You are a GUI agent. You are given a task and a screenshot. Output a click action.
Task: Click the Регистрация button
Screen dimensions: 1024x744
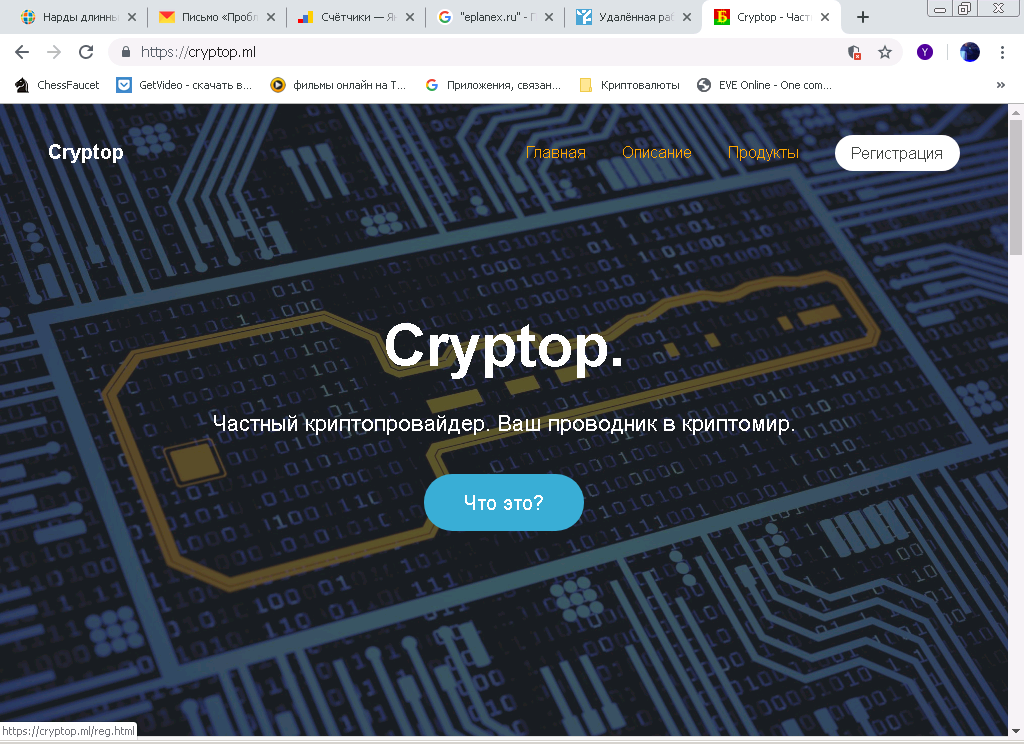click(x=897, y=153)
